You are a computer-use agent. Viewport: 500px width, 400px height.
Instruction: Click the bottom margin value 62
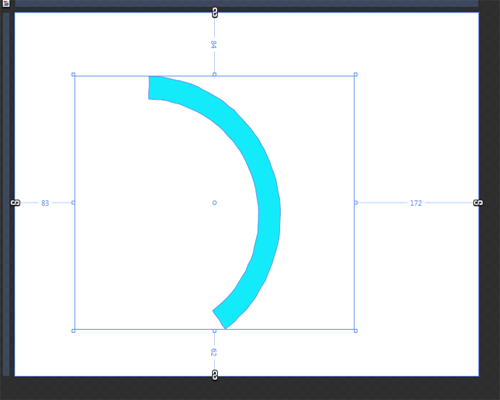click(x=214, y=352)
